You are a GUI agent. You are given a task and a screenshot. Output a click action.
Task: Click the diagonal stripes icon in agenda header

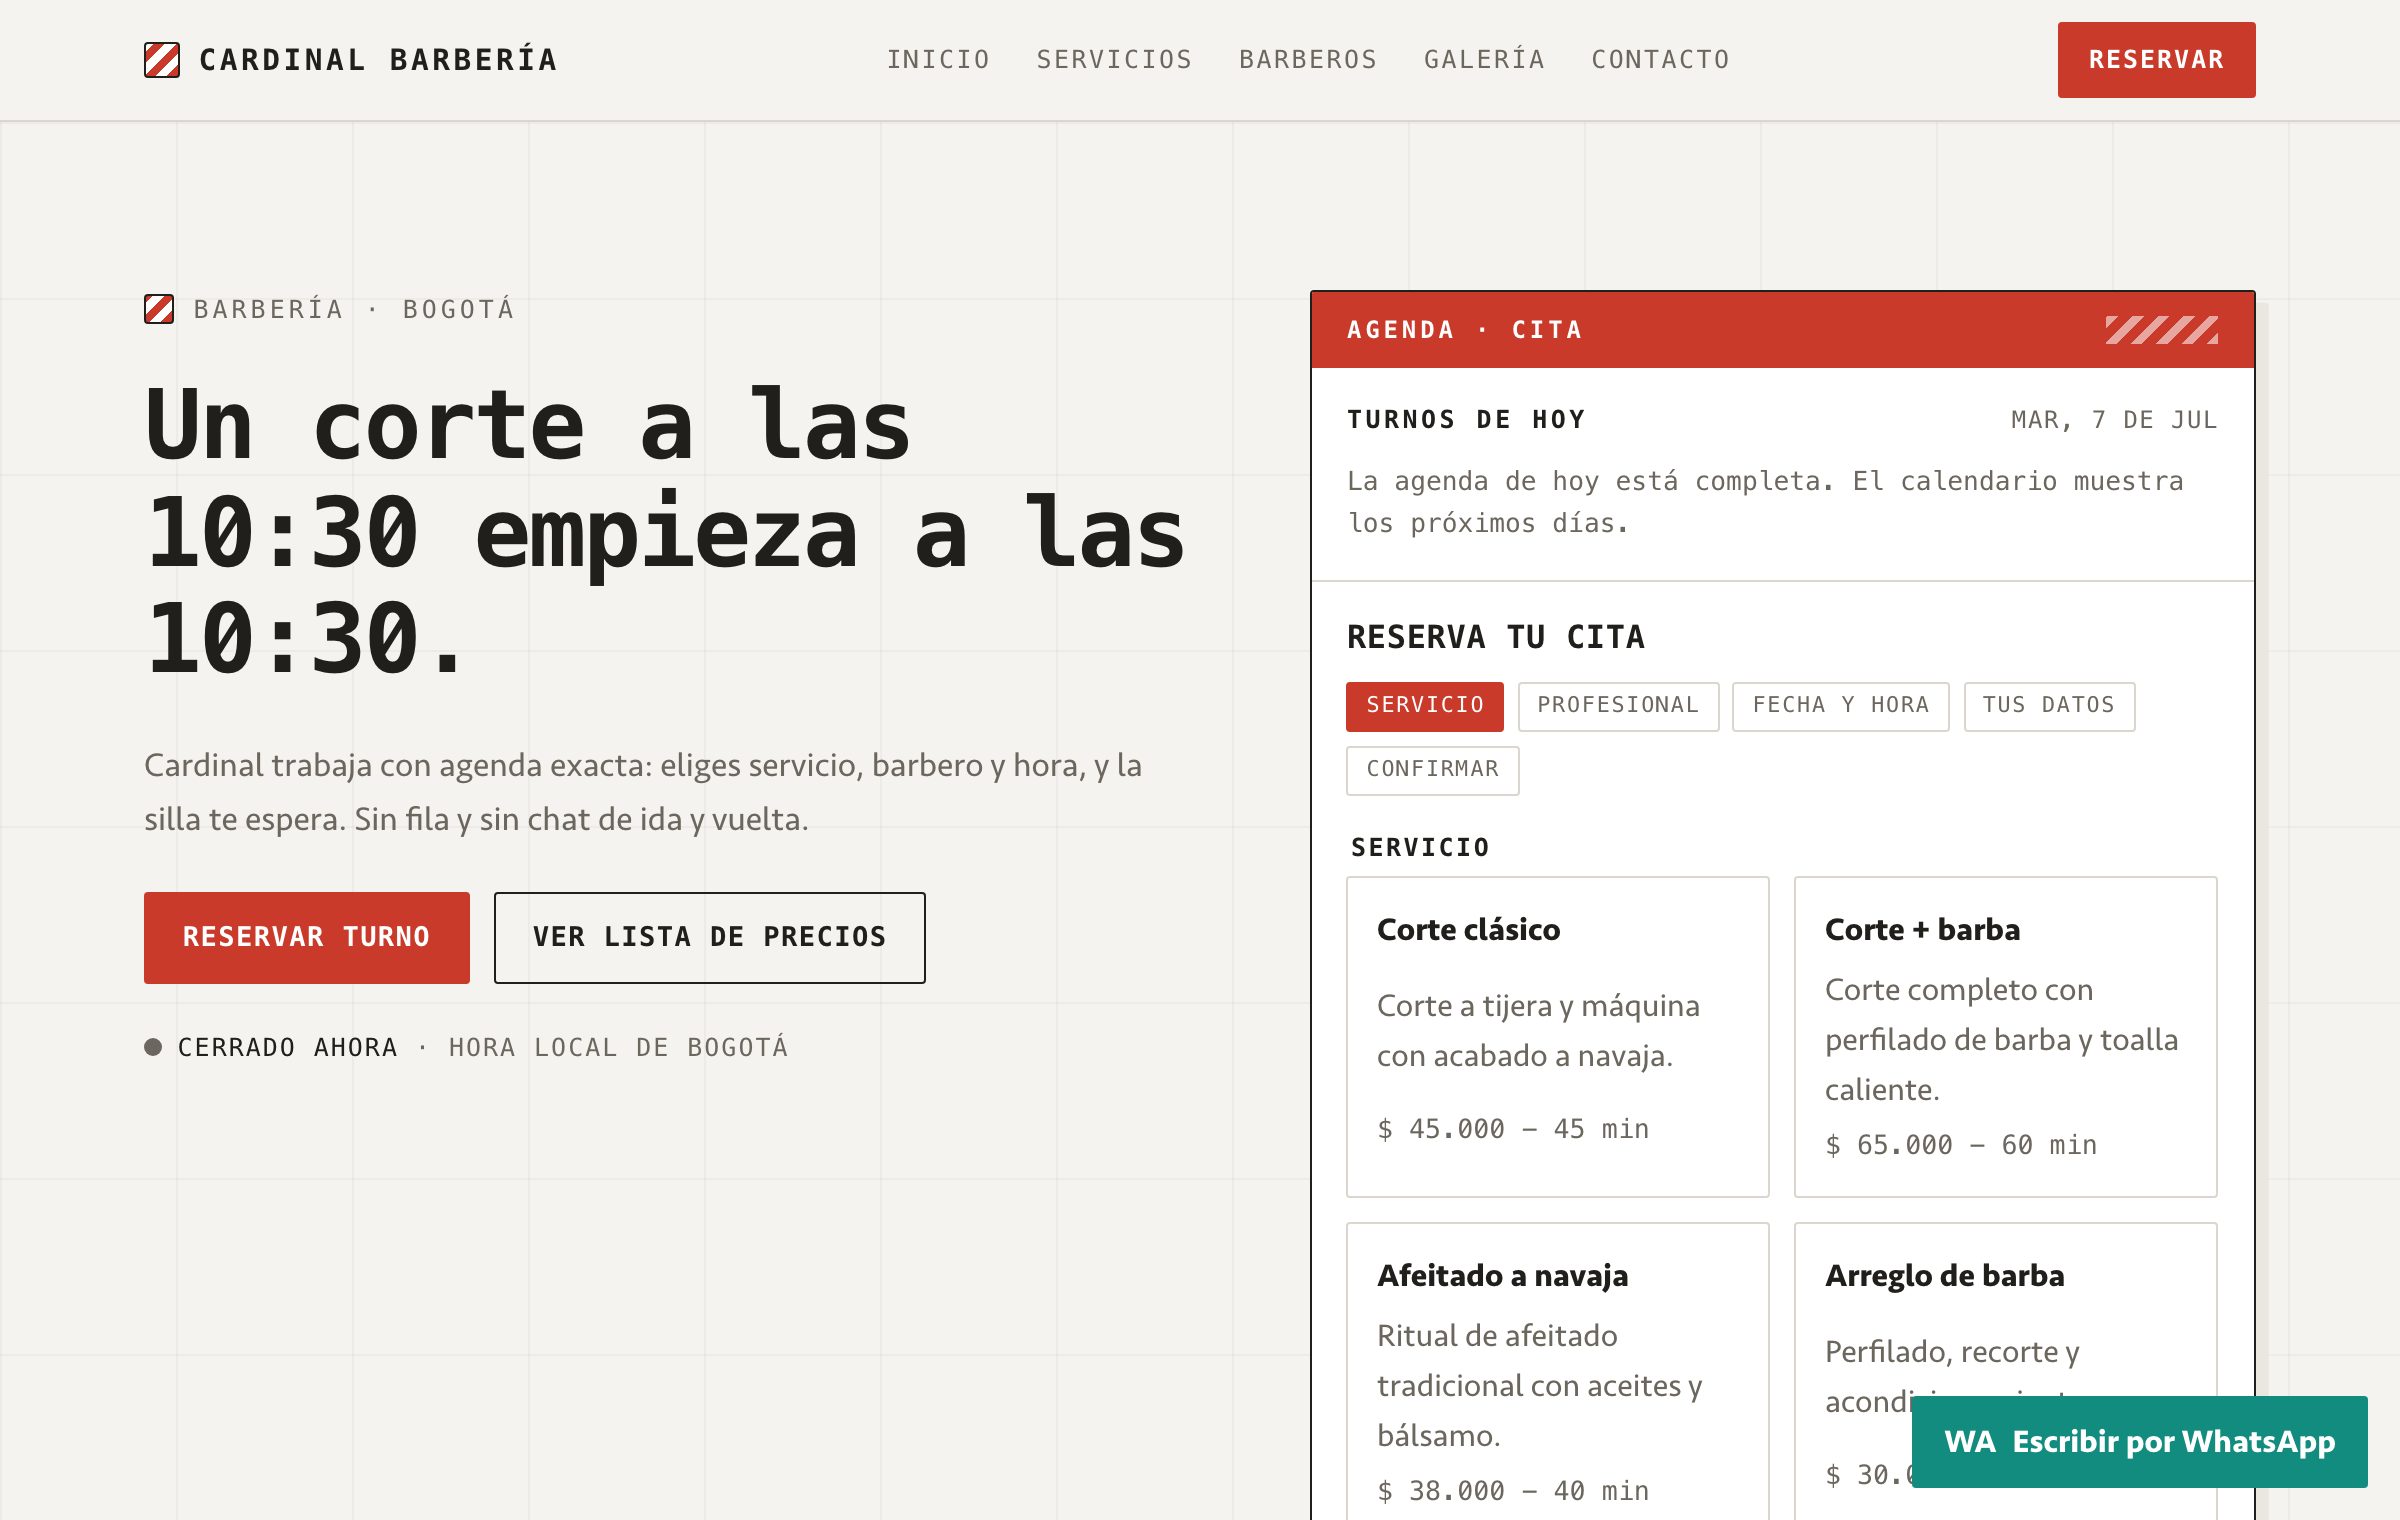pos(2161,330)
